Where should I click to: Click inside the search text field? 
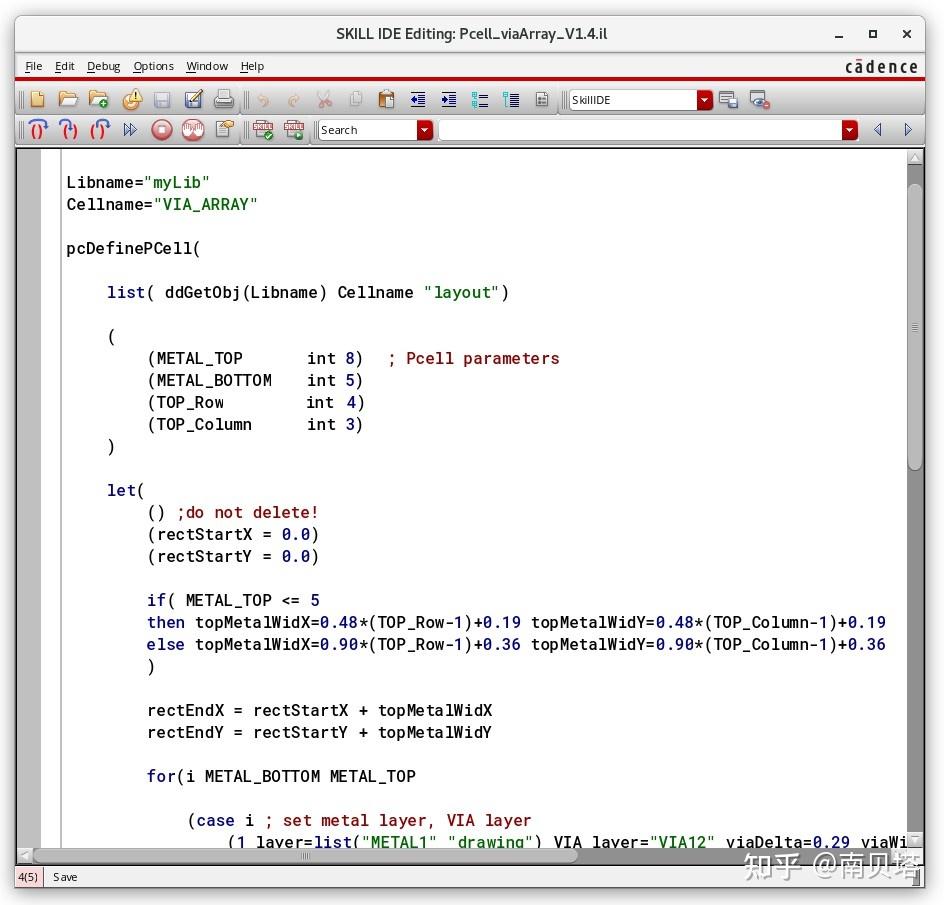(x=639, y=130)
